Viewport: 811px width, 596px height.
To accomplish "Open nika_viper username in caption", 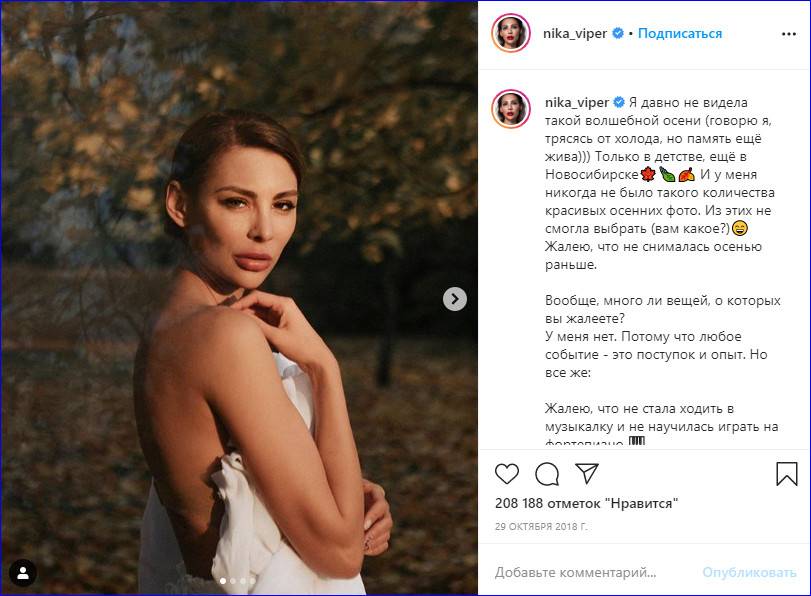I will (577, 103).
